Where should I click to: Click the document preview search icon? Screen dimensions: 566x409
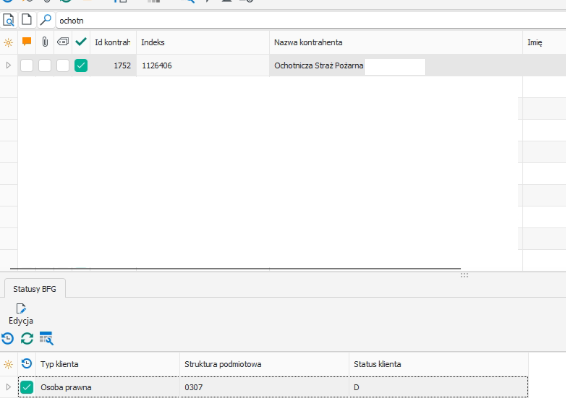click(8, 20)
